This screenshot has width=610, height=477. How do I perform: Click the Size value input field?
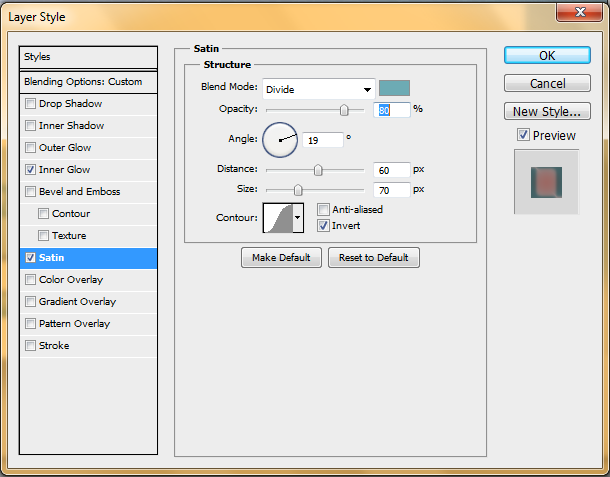coord(391,189)
